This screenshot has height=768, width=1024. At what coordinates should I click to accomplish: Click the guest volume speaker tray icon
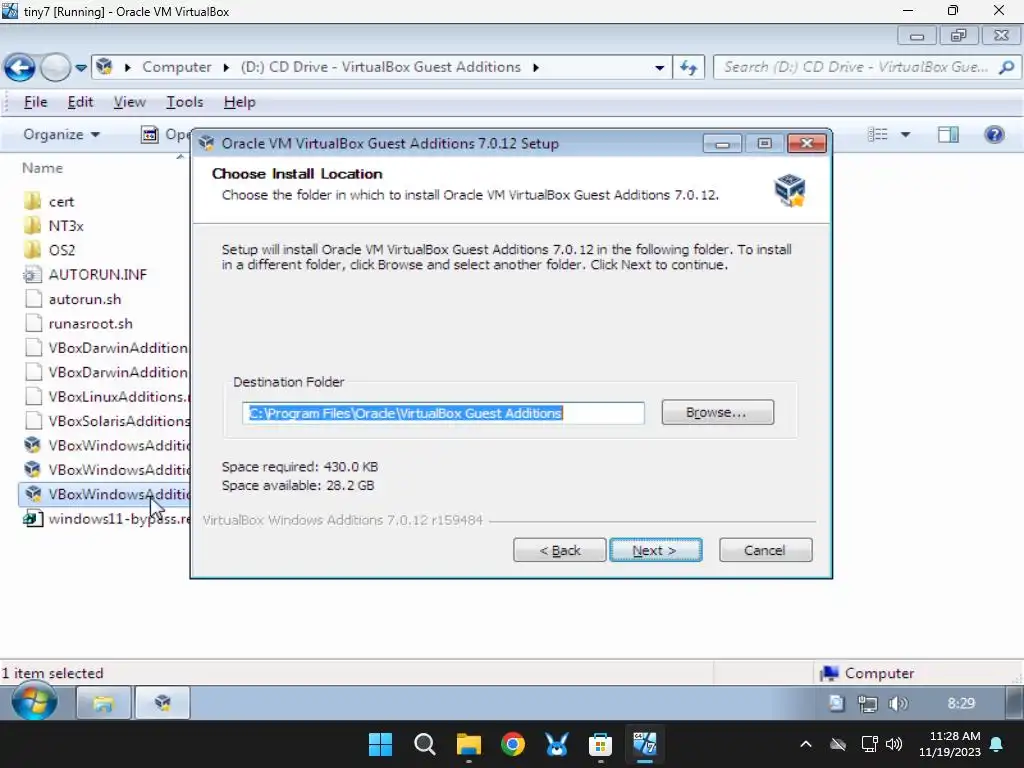tap(898, 703)
